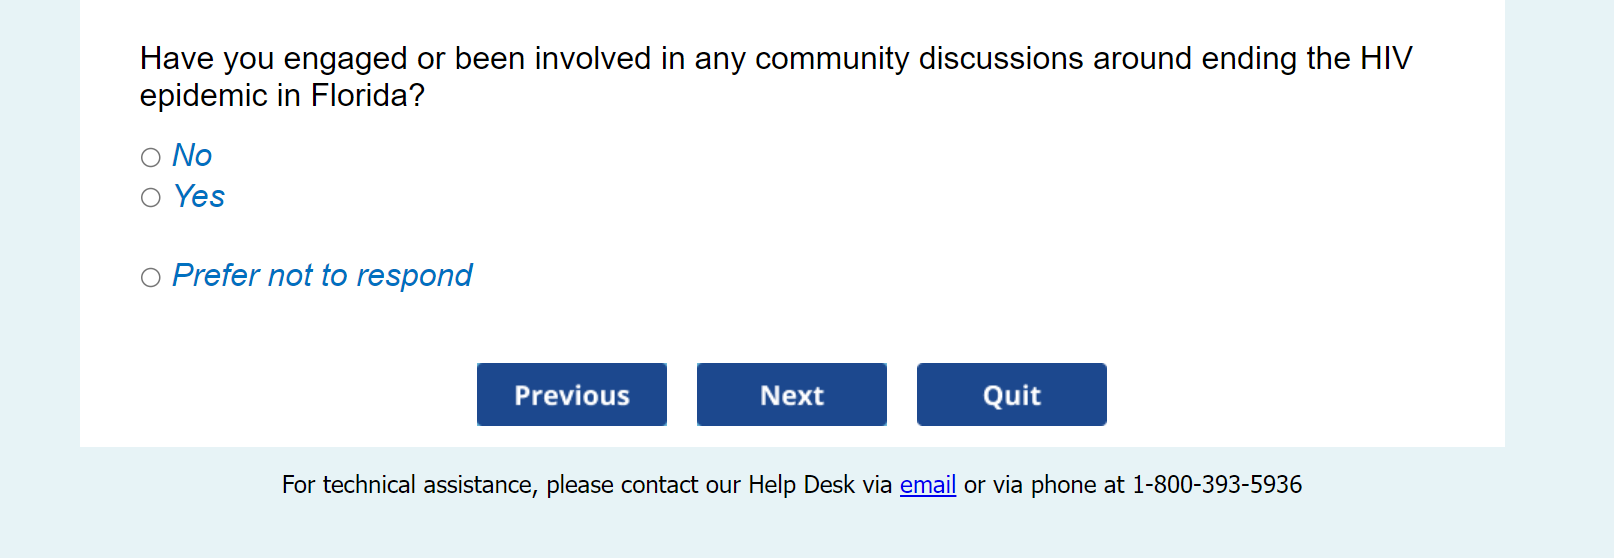The height and width of the screenshot is (558, 1614).
Task: Click the phone number 1-800-393-5936
Action: click(x=1217, y=485)
